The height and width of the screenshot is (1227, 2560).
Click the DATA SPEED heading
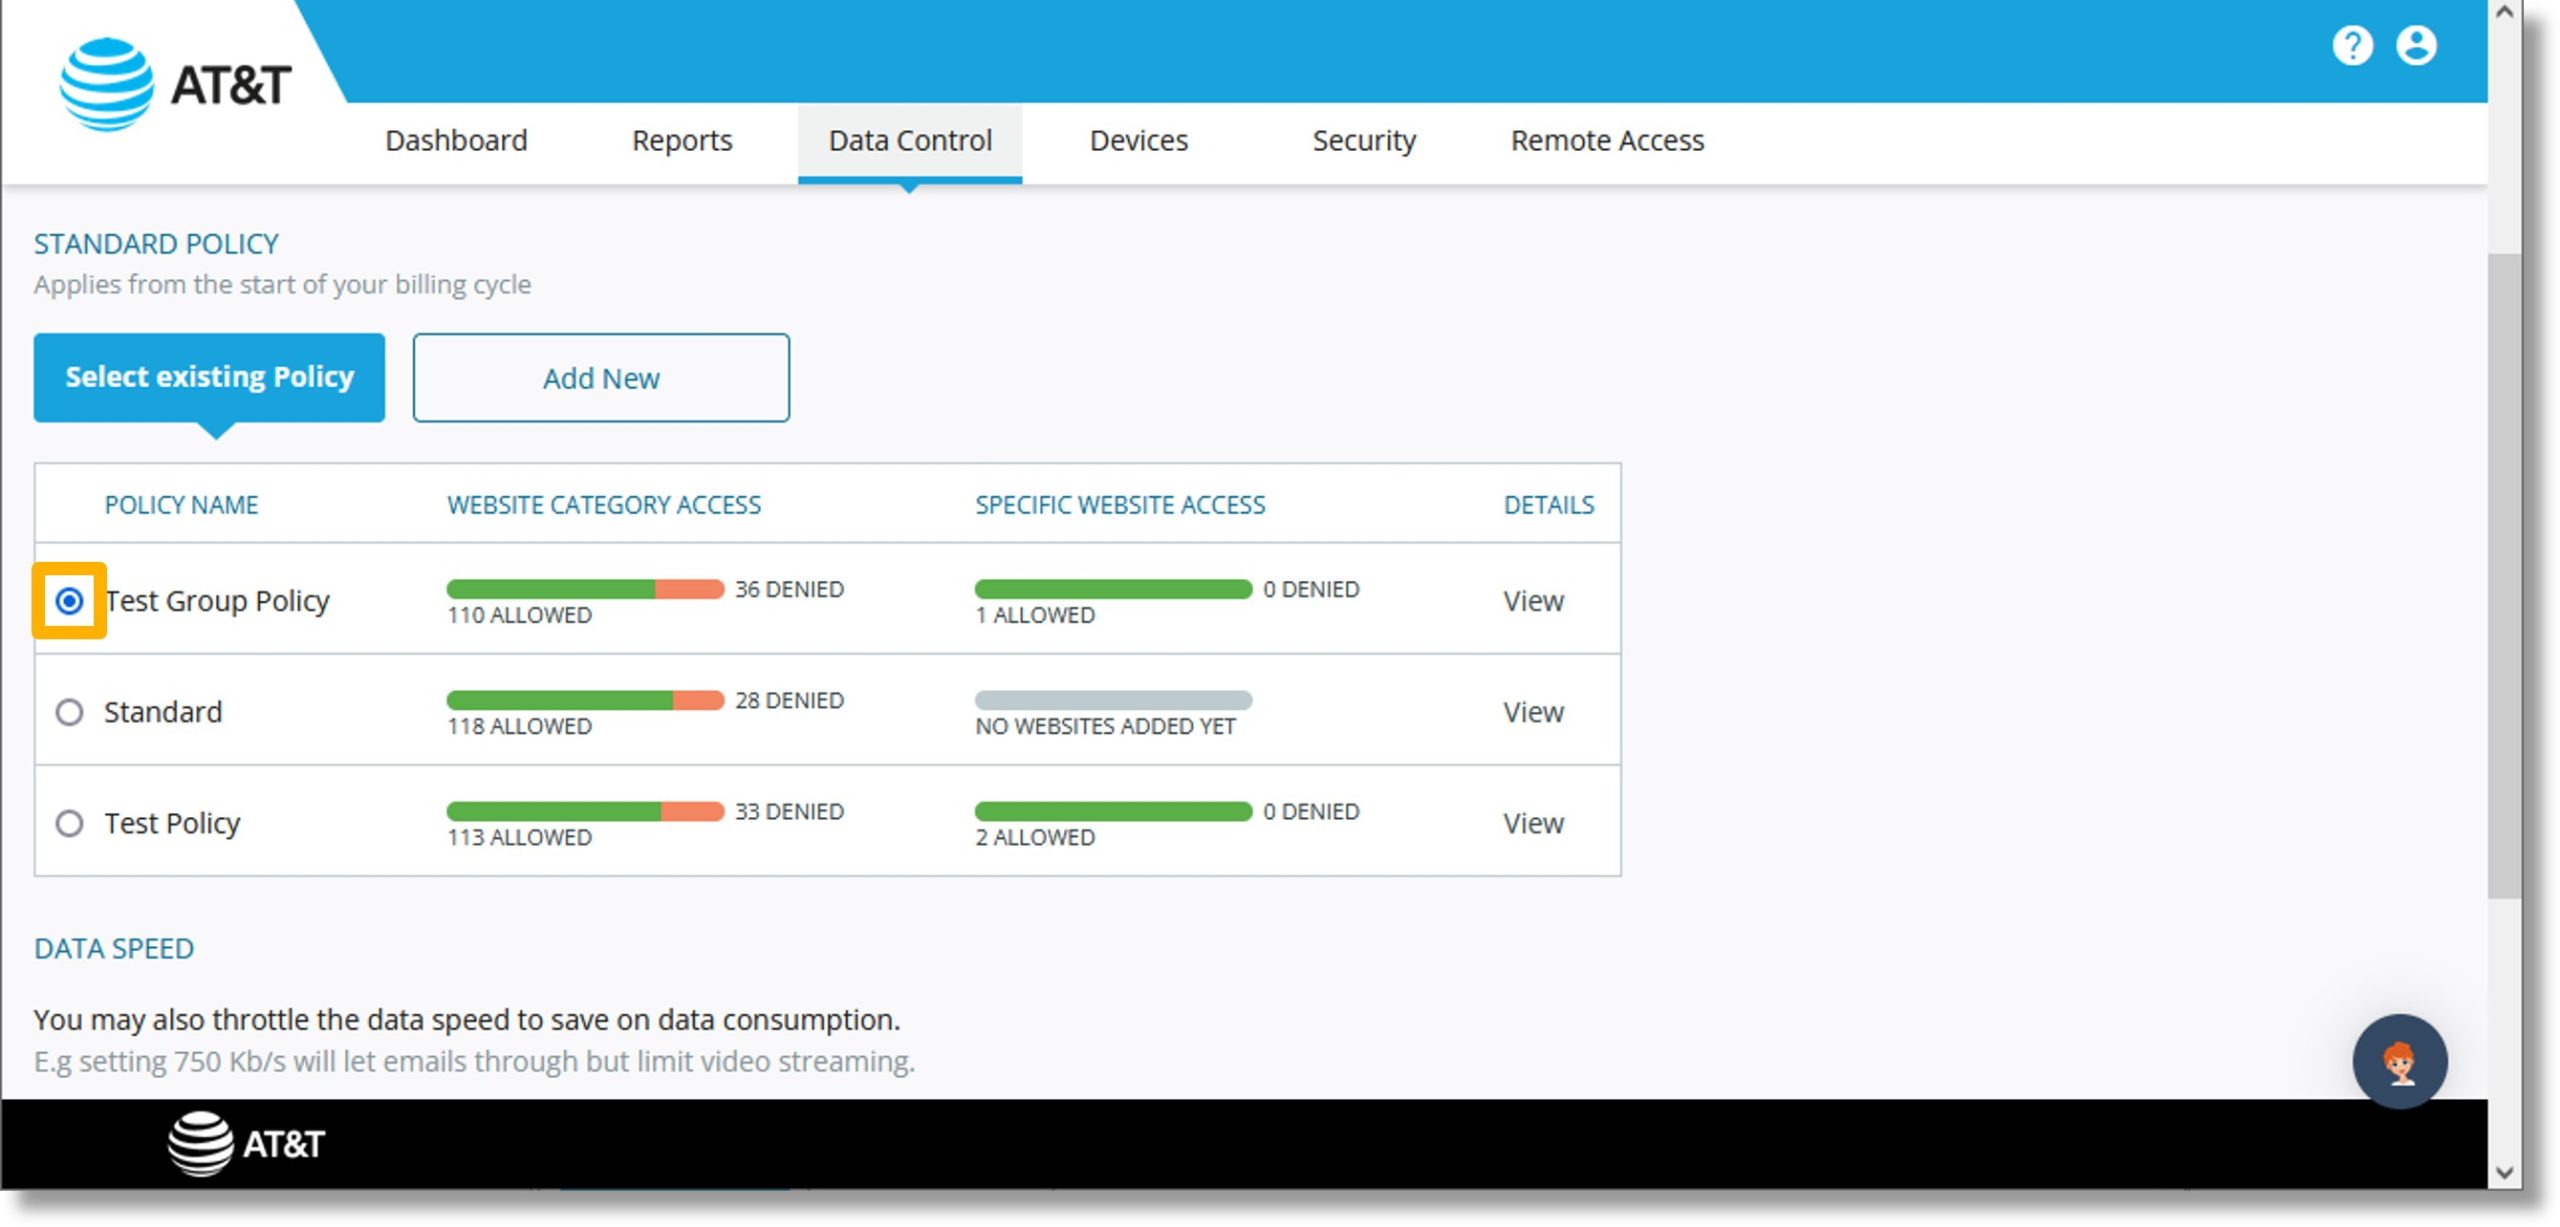click(114, 948)
